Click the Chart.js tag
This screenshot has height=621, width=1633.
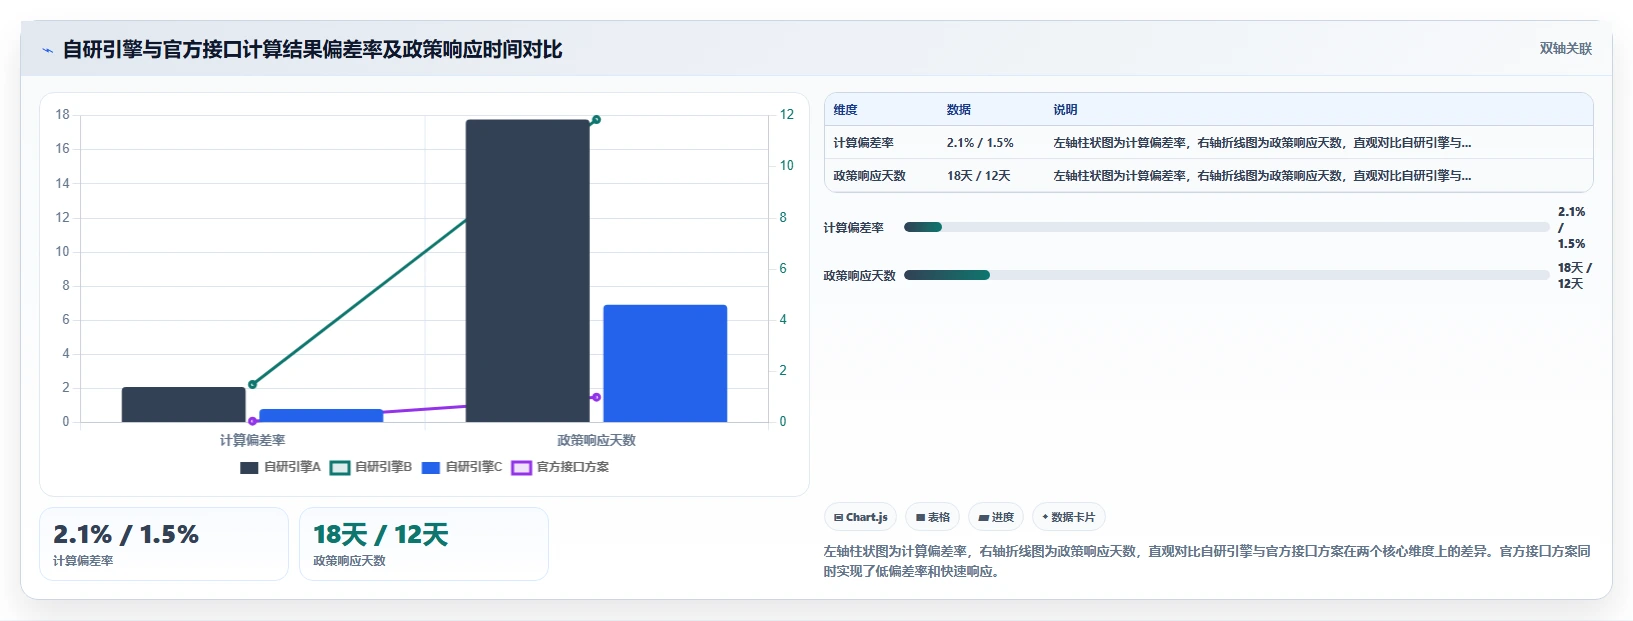(x=860, y=517)
